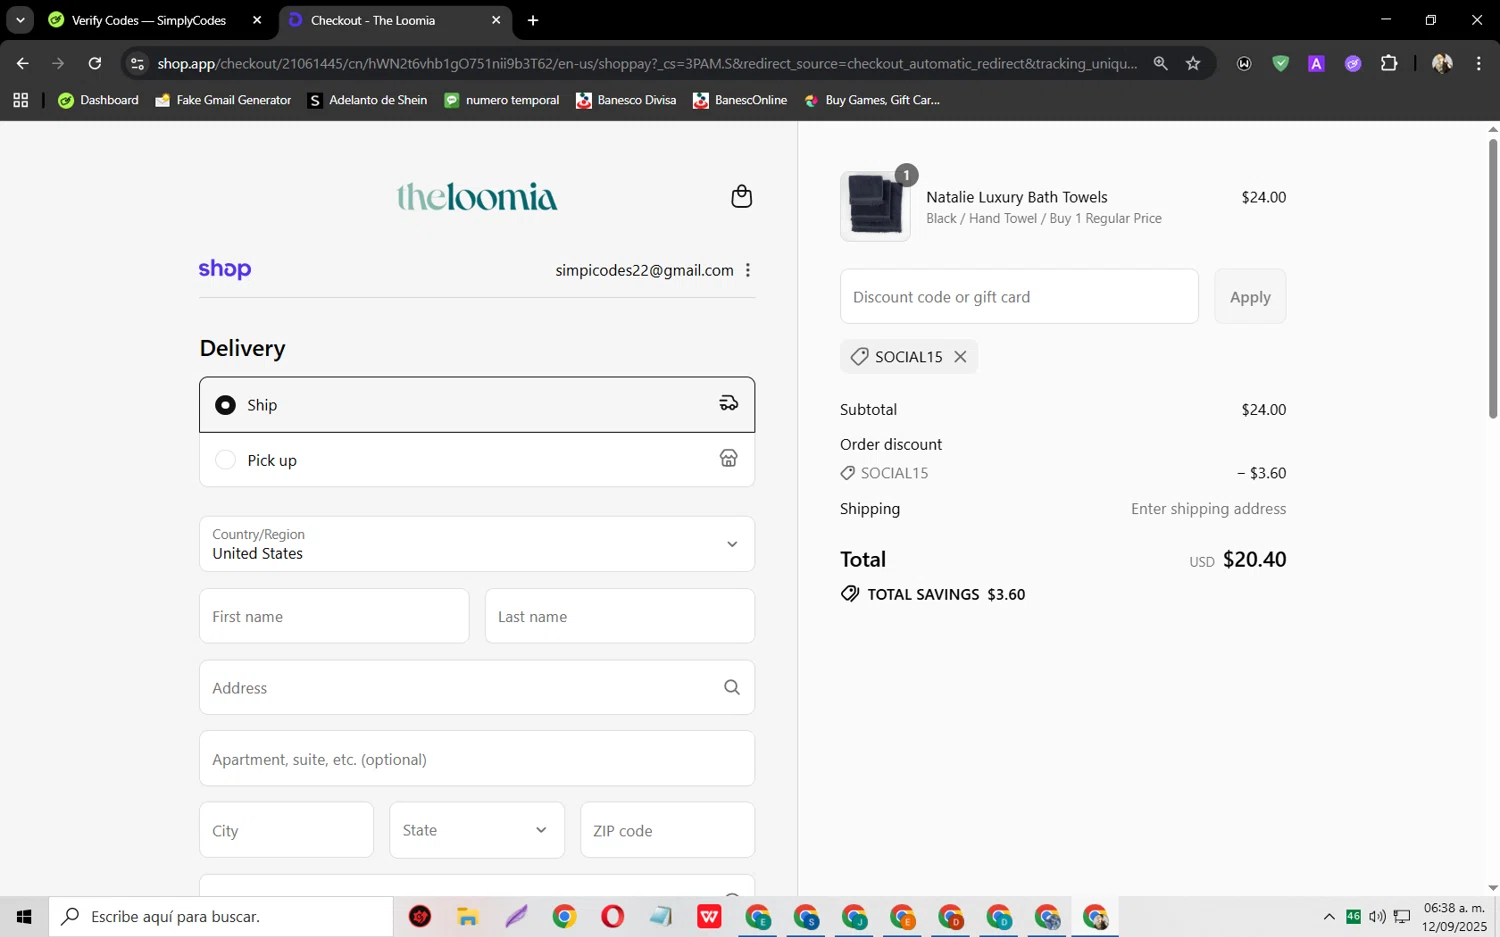This screenshot has height=937, width=1500.
Task: Open File Explorer from taskbar
Action: (x=468, y=916)
